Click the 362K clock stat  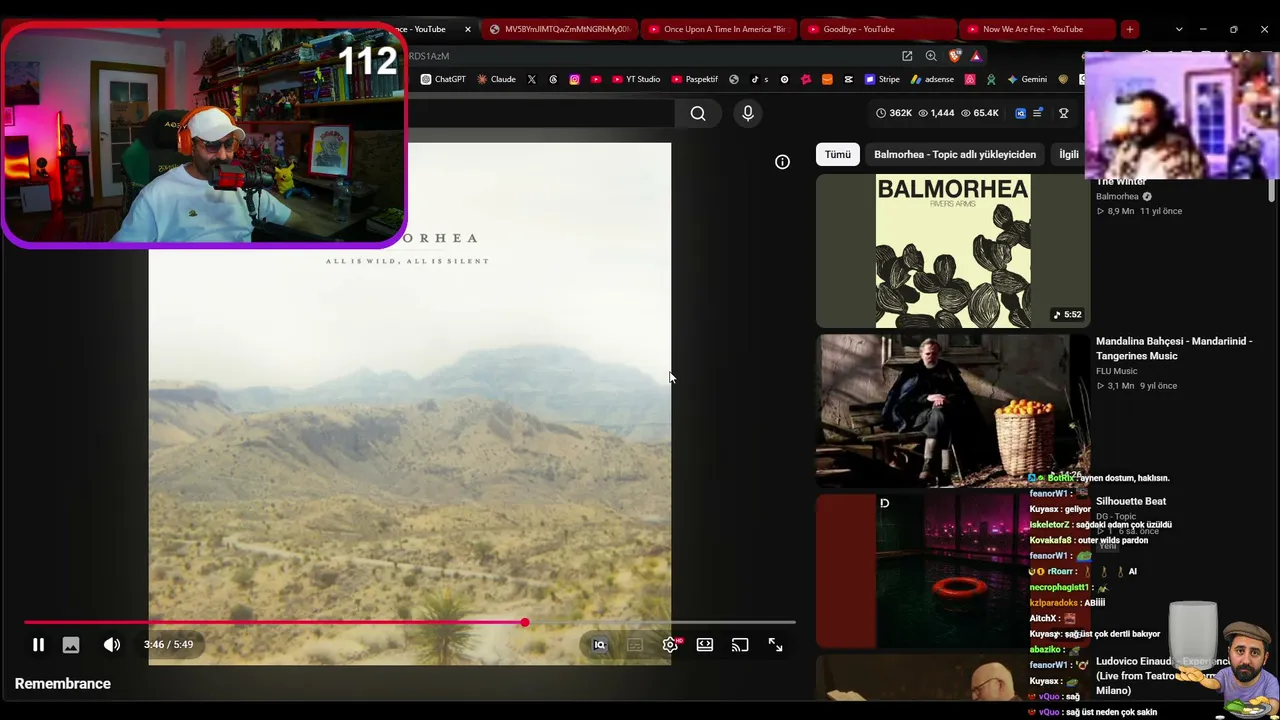894,113
